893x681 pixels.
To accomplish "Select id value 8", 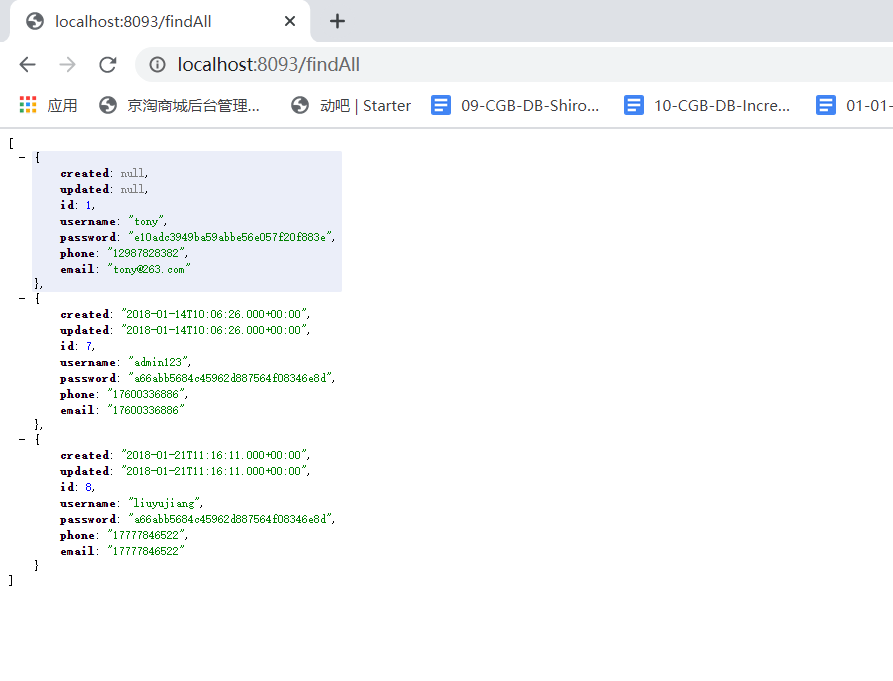I will (89, 487).
